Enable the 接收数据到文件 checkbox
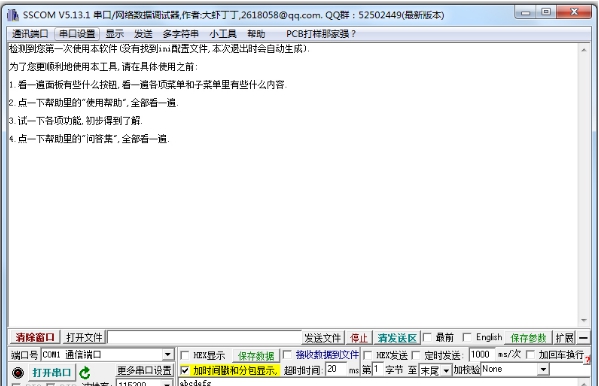 [x=287, y=355]
